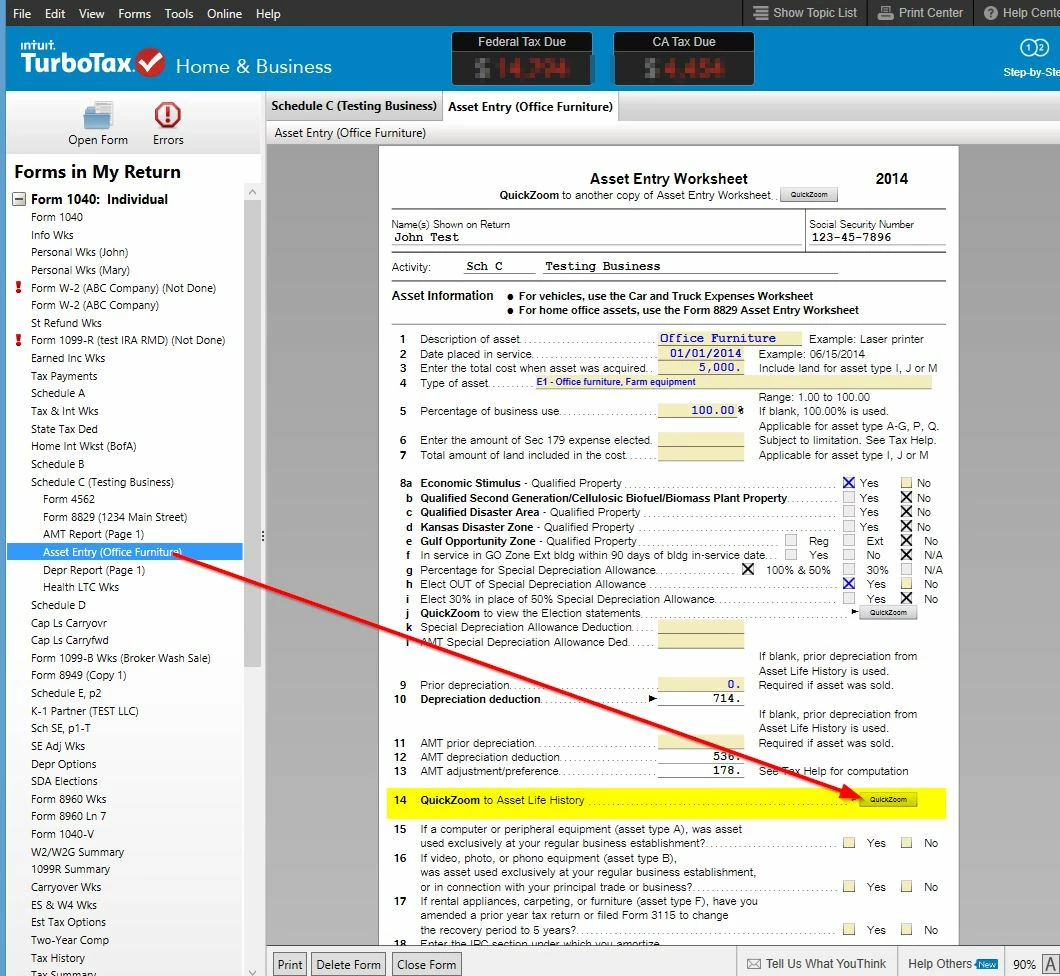1060x976 pixels.
Task: Click the 90% zoom level indicator
Action: coord(1024,965)
